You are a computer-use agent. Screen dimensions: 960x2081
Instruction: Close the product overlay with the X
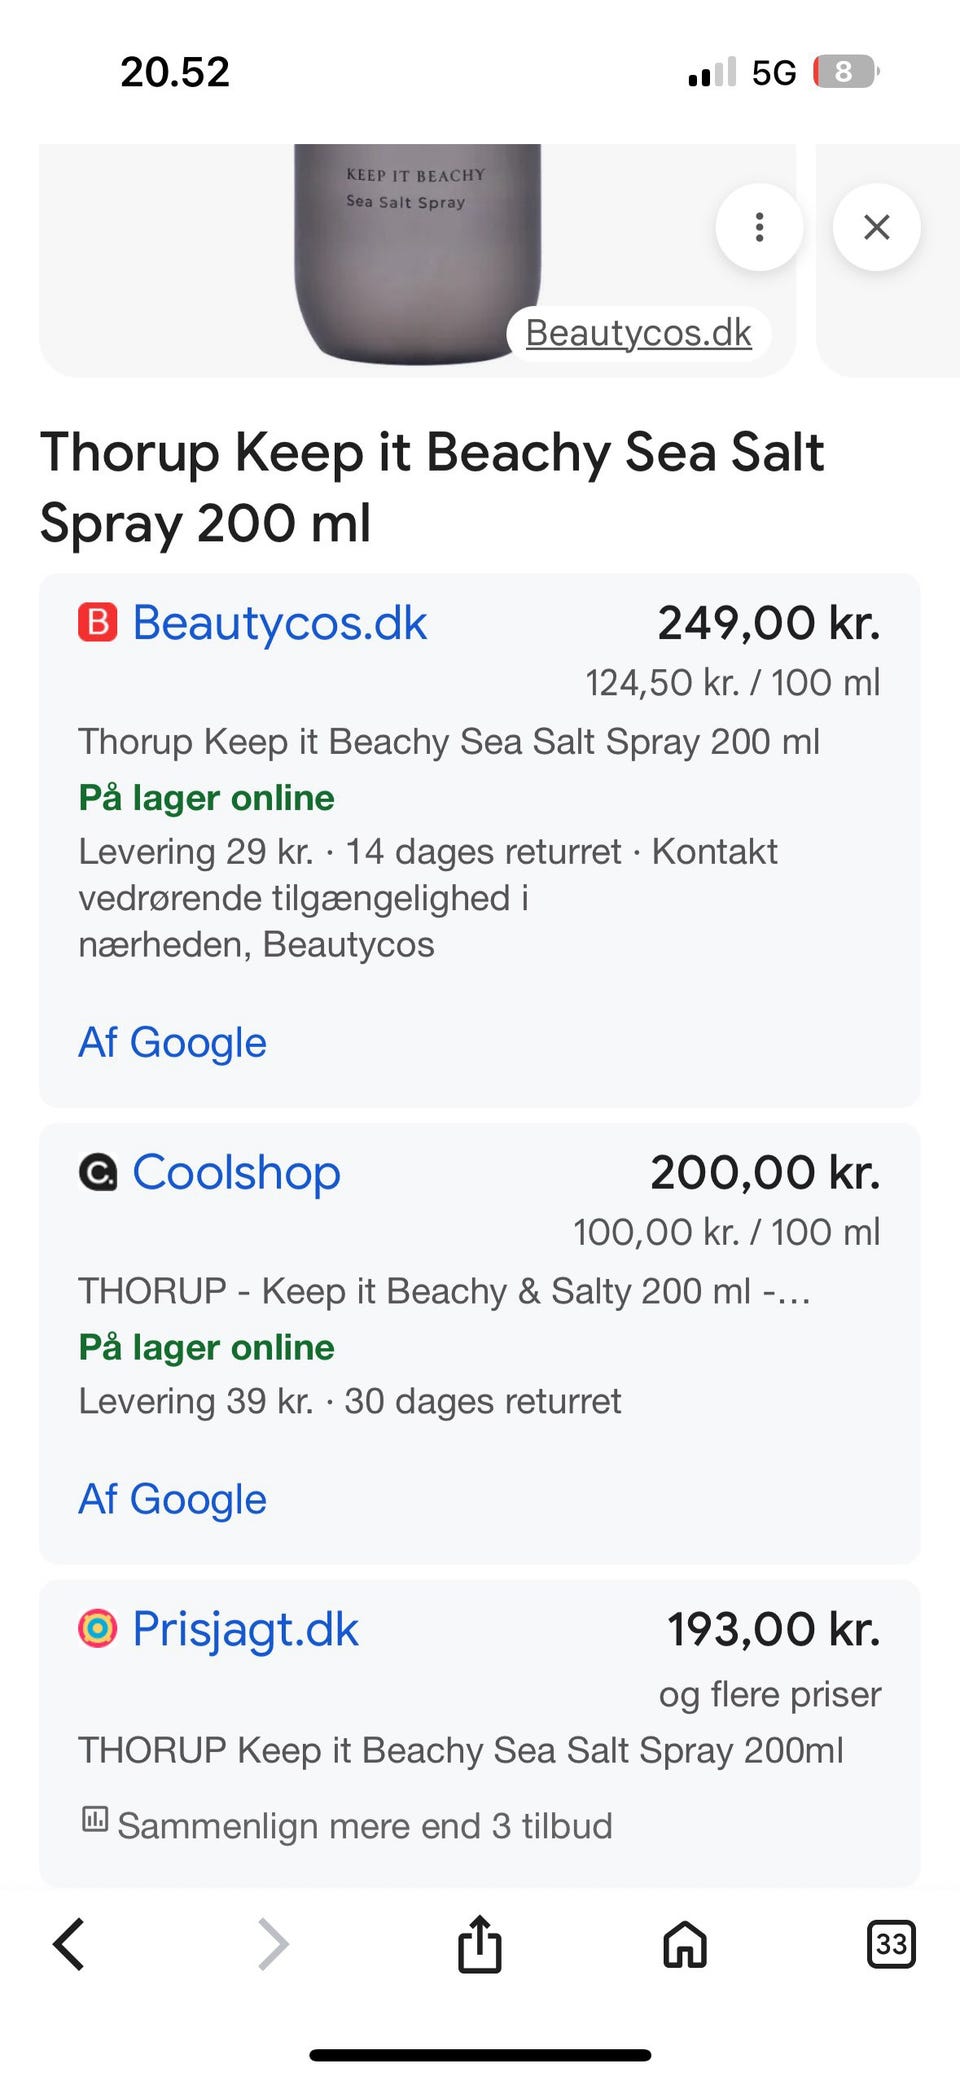point(876,227)
